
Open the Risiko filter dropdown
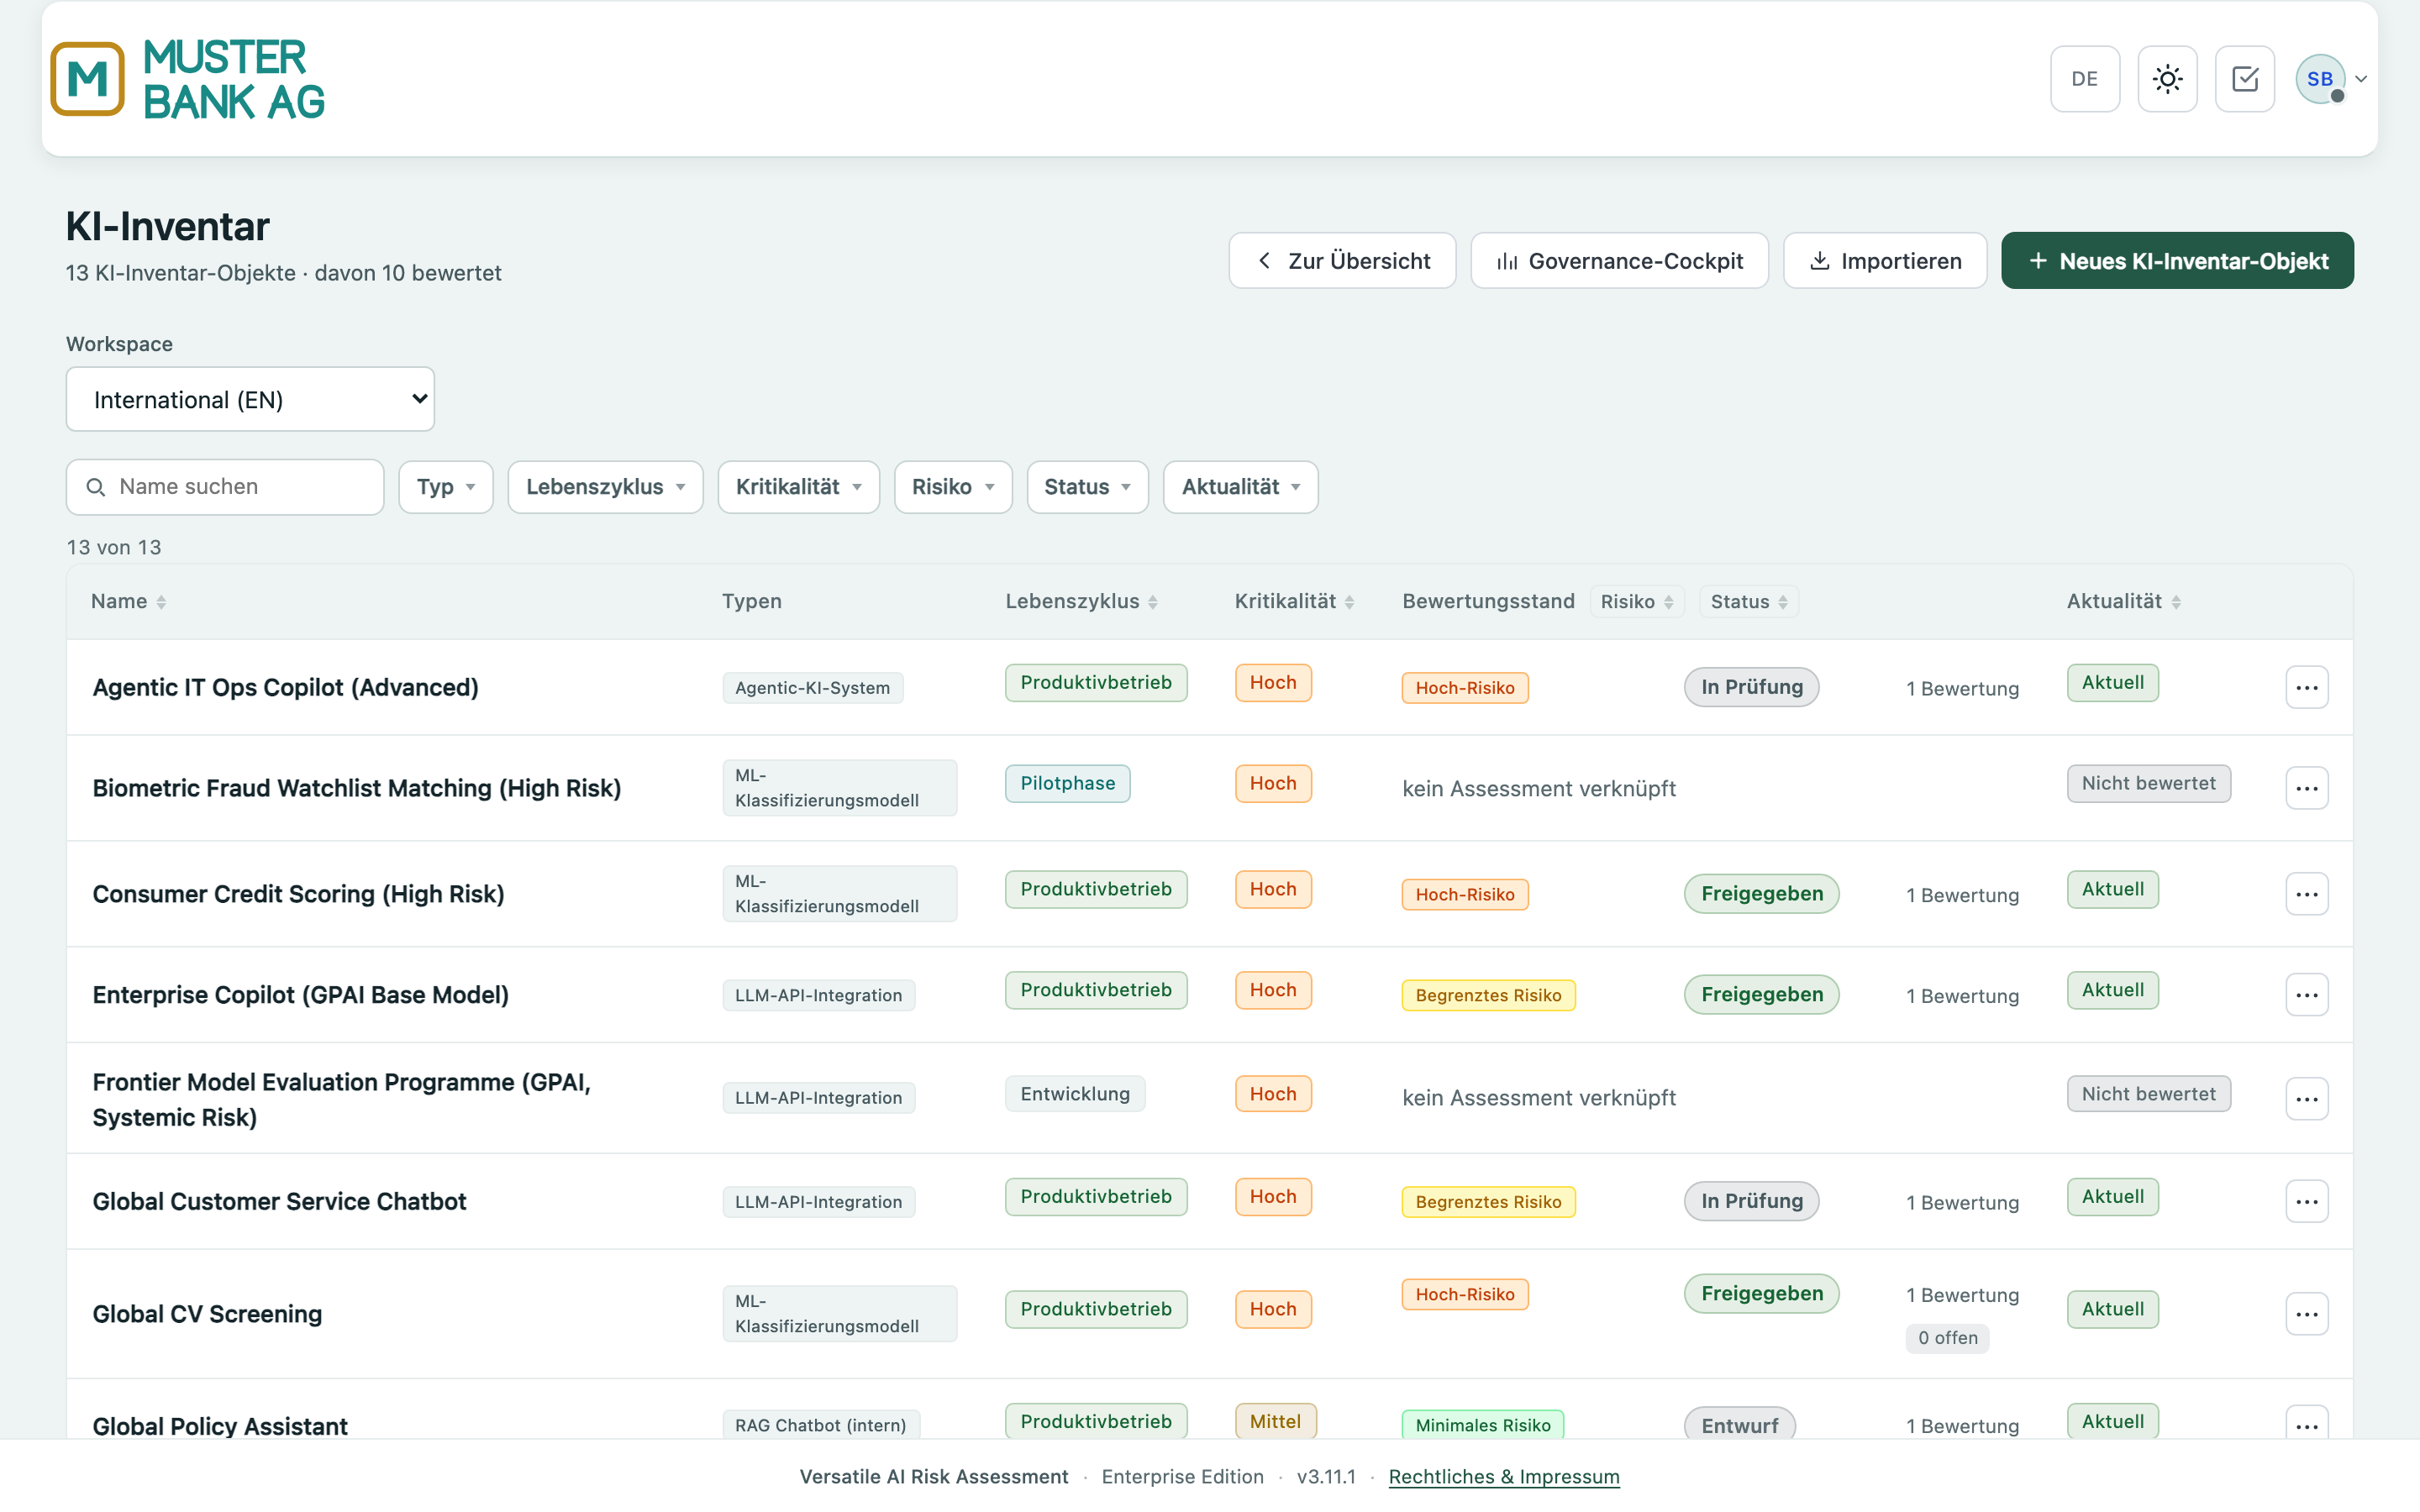[953, 487]
